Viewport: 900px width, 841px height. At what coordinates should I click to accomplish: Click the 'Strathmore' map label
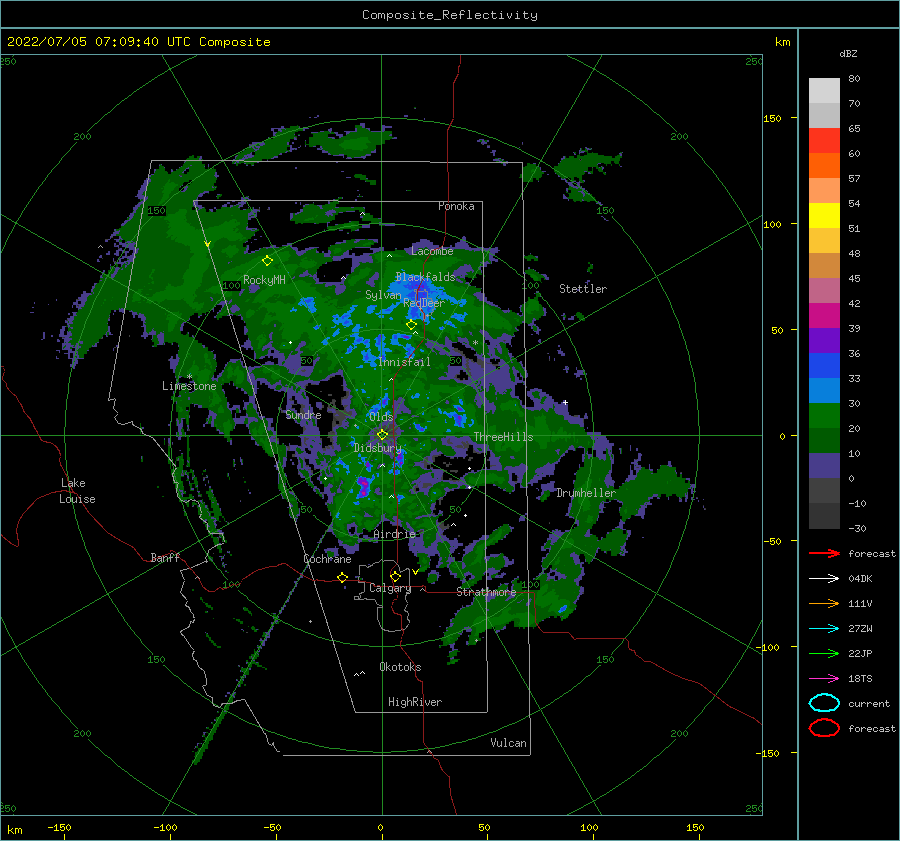tap(486, 592)
